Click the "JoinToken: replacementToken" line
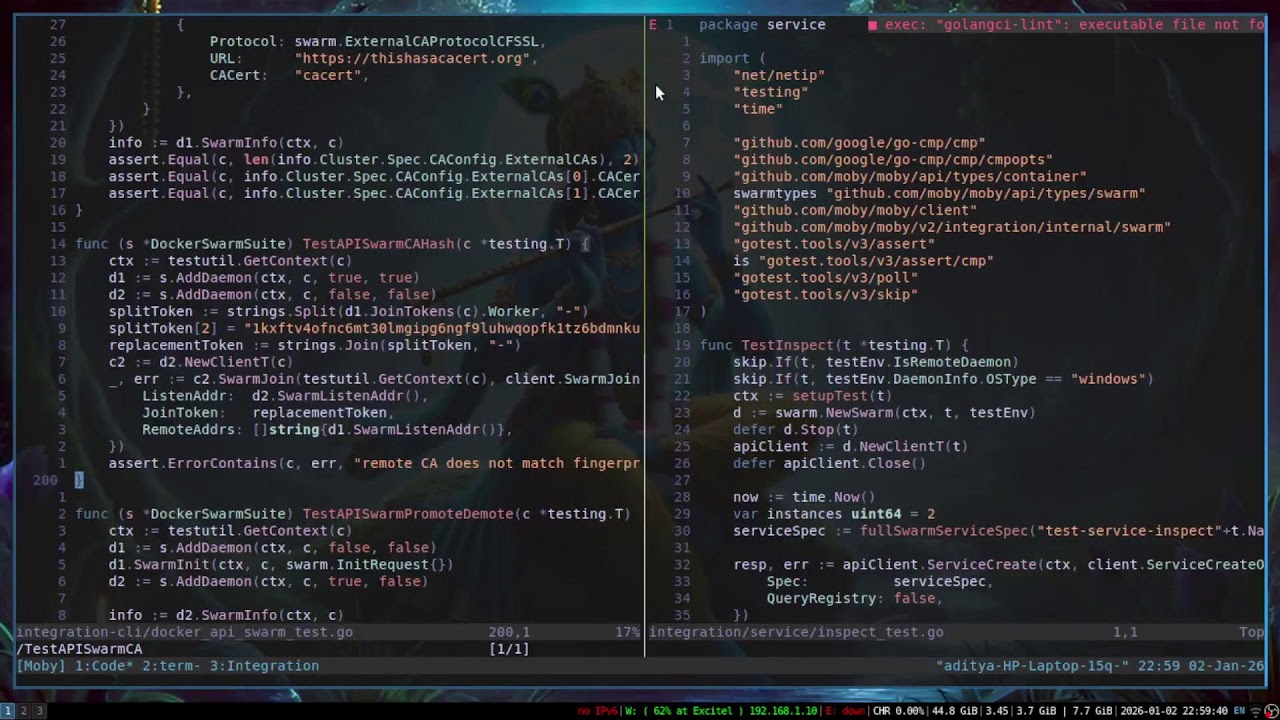 268,412
